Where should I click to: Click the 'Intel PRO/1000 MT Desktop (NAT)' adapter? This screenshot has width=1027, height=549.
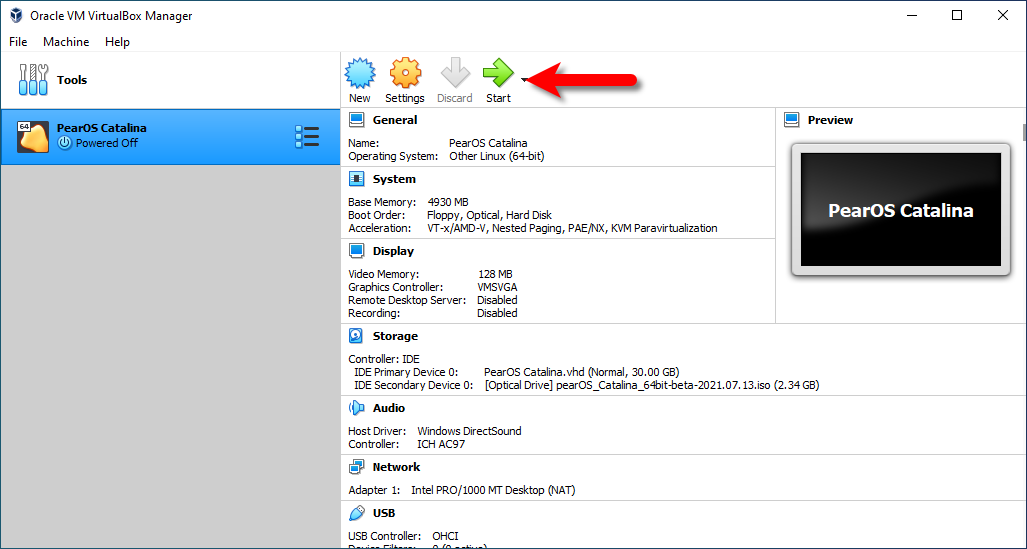[493, 490]
